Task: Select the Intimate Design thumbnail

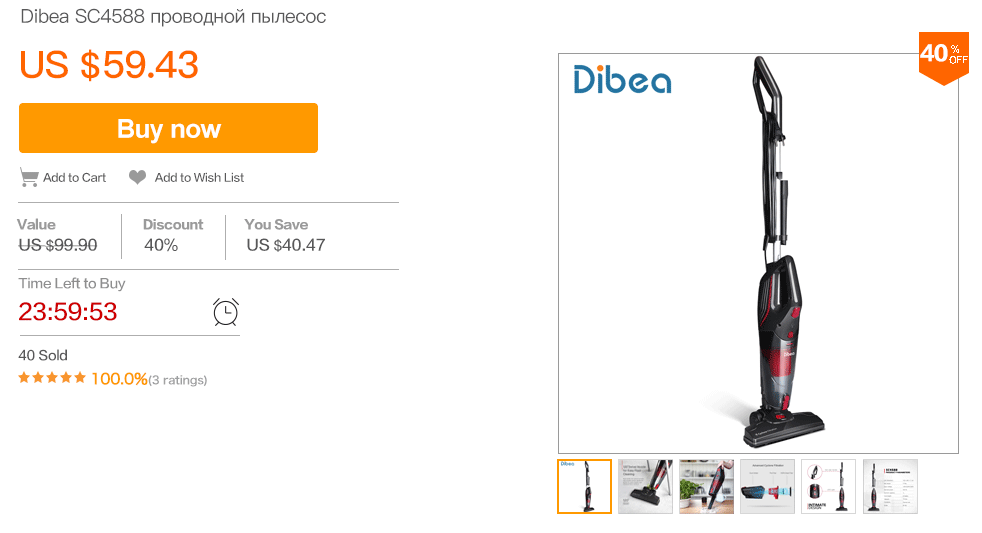Action: point(828,486)
